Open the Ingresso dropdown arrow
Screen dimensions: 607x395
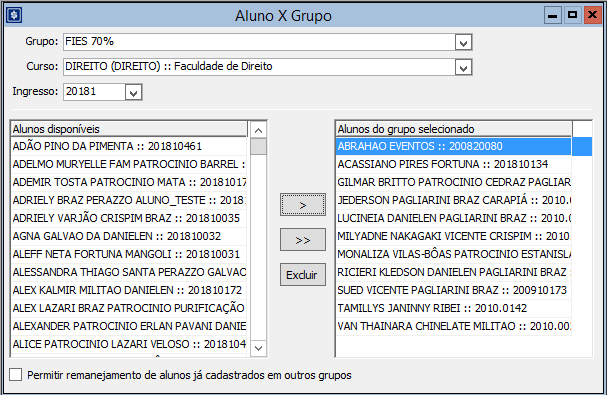point(133,93)
